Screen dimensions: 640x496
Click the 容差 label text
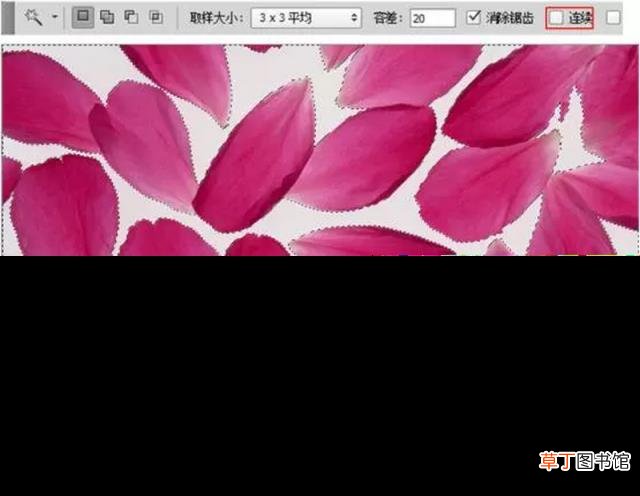388,18
